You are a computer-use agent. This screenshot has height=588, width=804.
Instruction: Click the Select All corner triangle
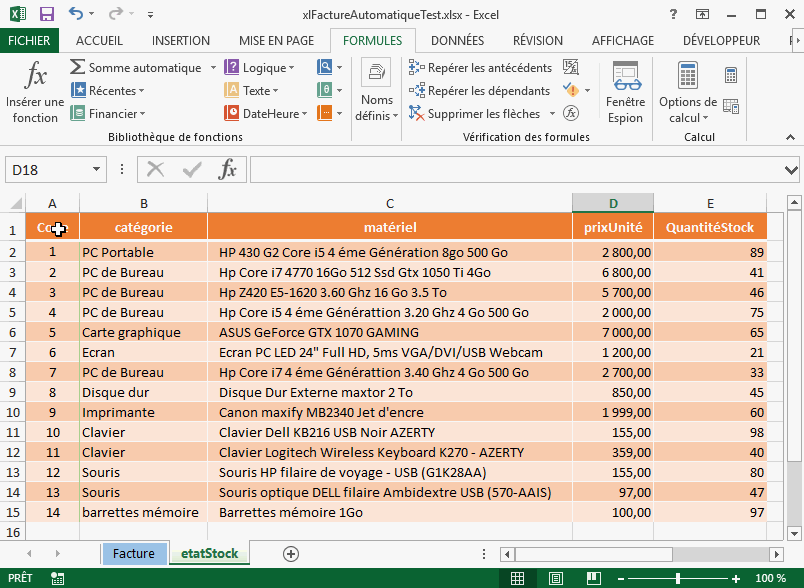[x=16, y=203]
